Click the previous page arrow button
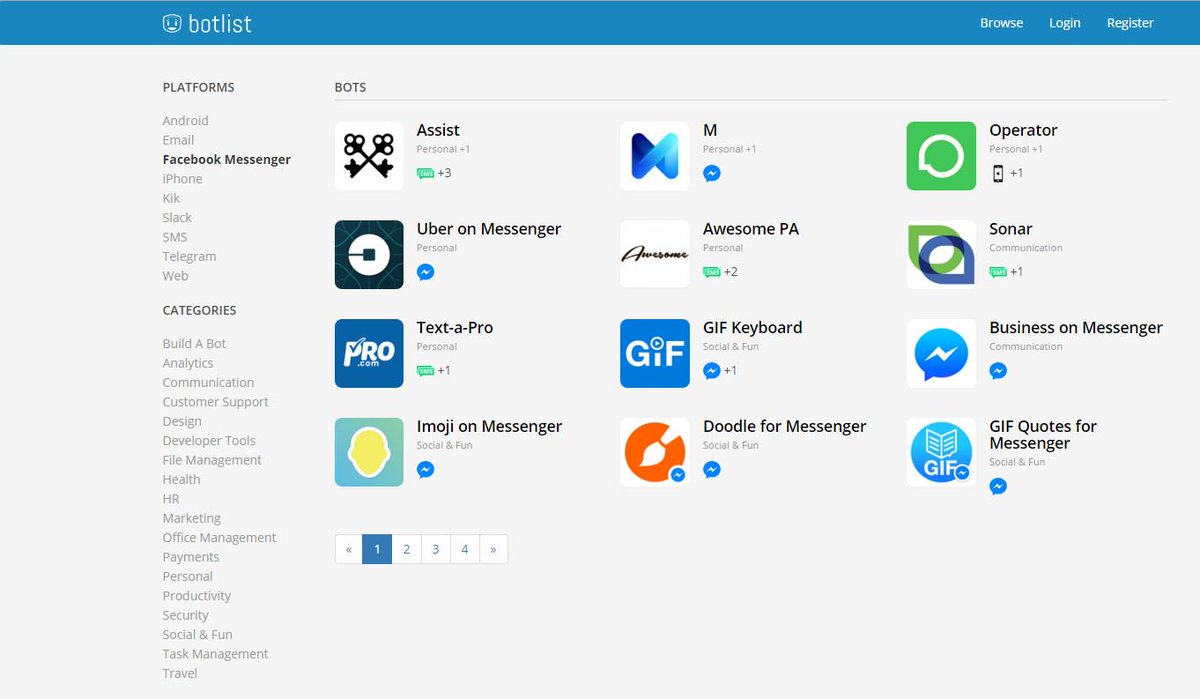Image resolution: width=1200 pixels, height=699 pixels. click(348, 549)
